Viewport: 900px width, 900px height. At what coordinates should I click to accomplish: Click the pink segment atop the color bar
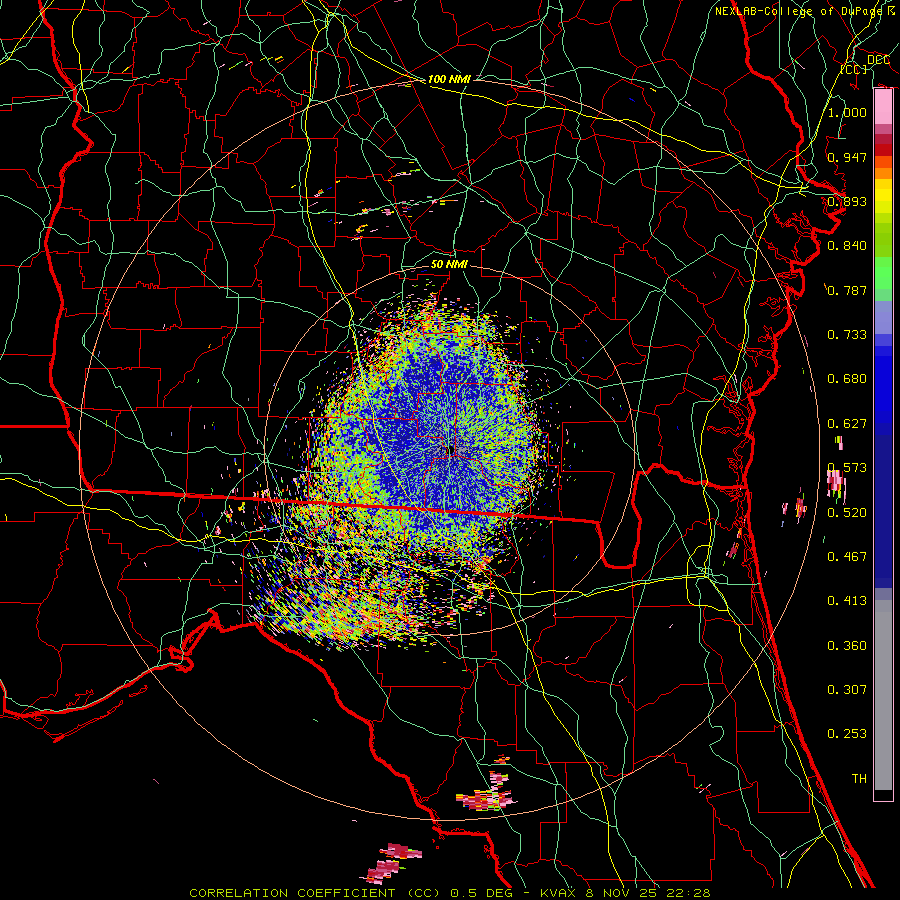click(x=883, y=107)
